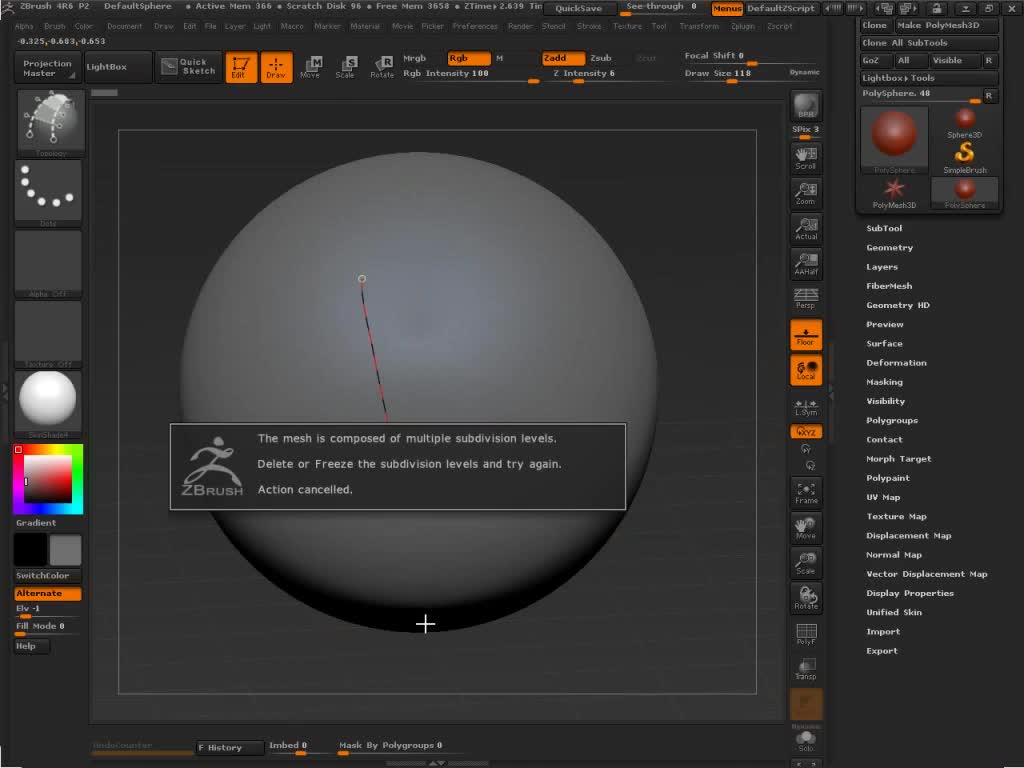This screenshot has width=1024, height=768.
Task: Click the Edit mode icon
Action: [241, 67]
